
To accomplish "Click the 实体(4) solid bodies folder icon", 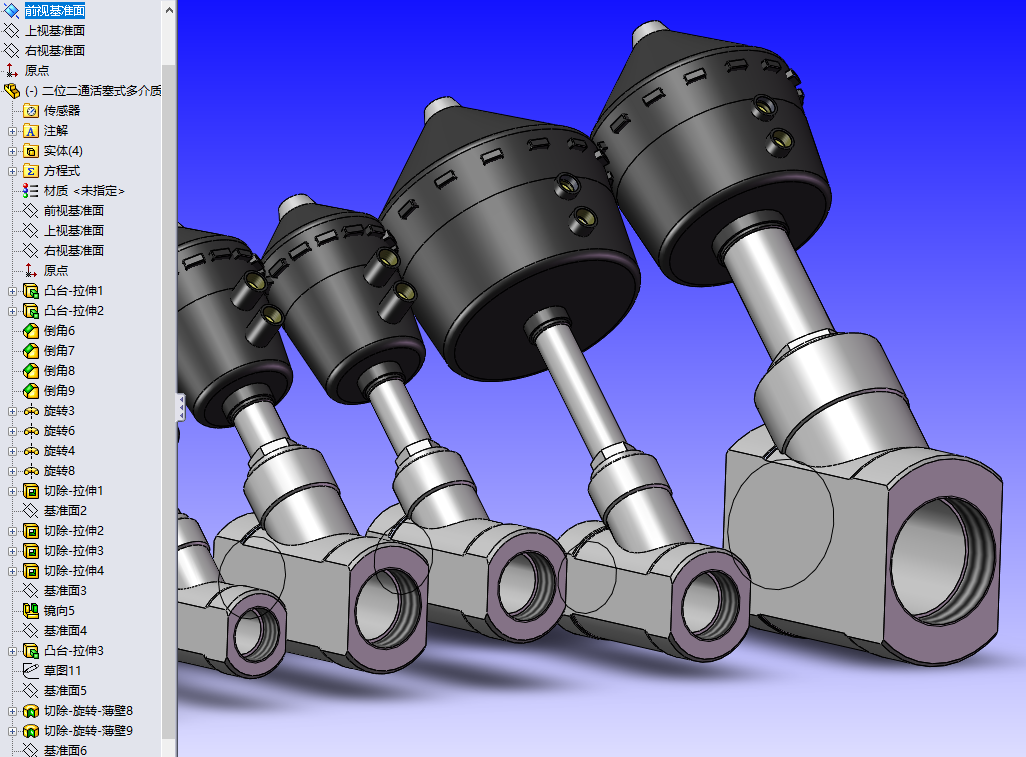I will coord(31,151).
